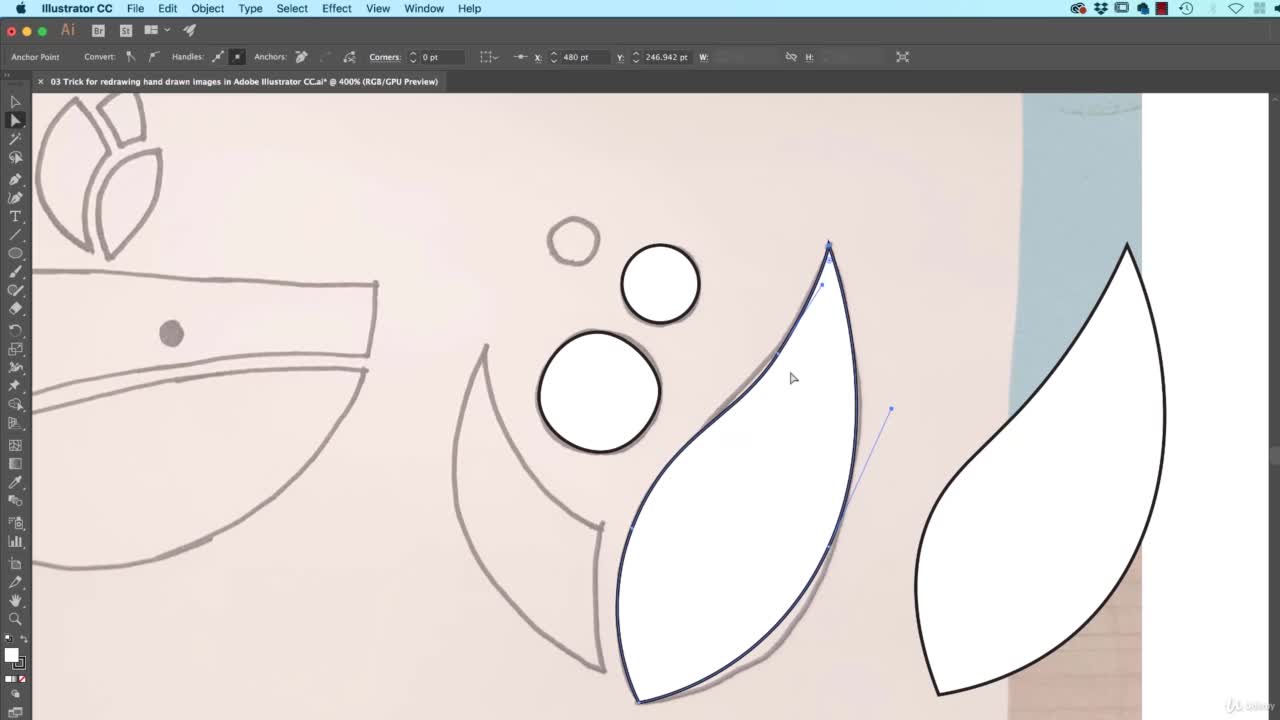Viewport: 1280px width, 720px height.
Task: Click the GPU performance rocket icon
Action: (x=189, y=31)
